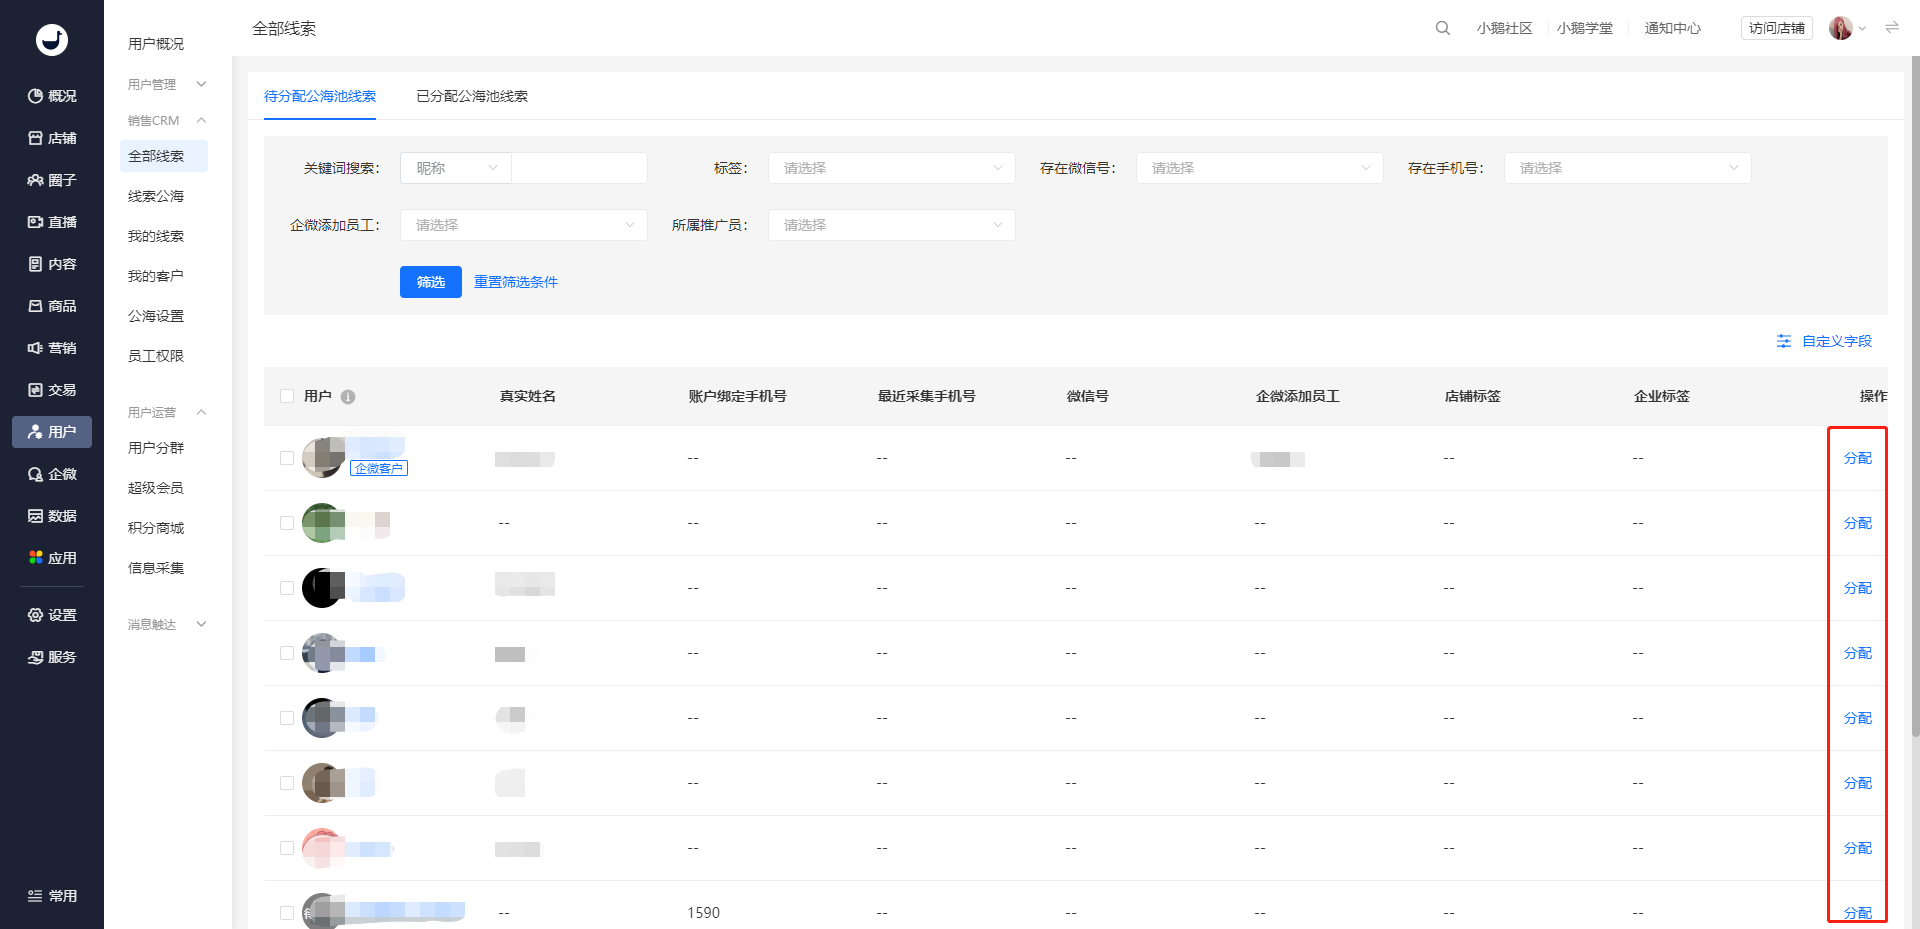
Task: Open 常用 favorites at sidebar bottom
Action: point(52,896)
